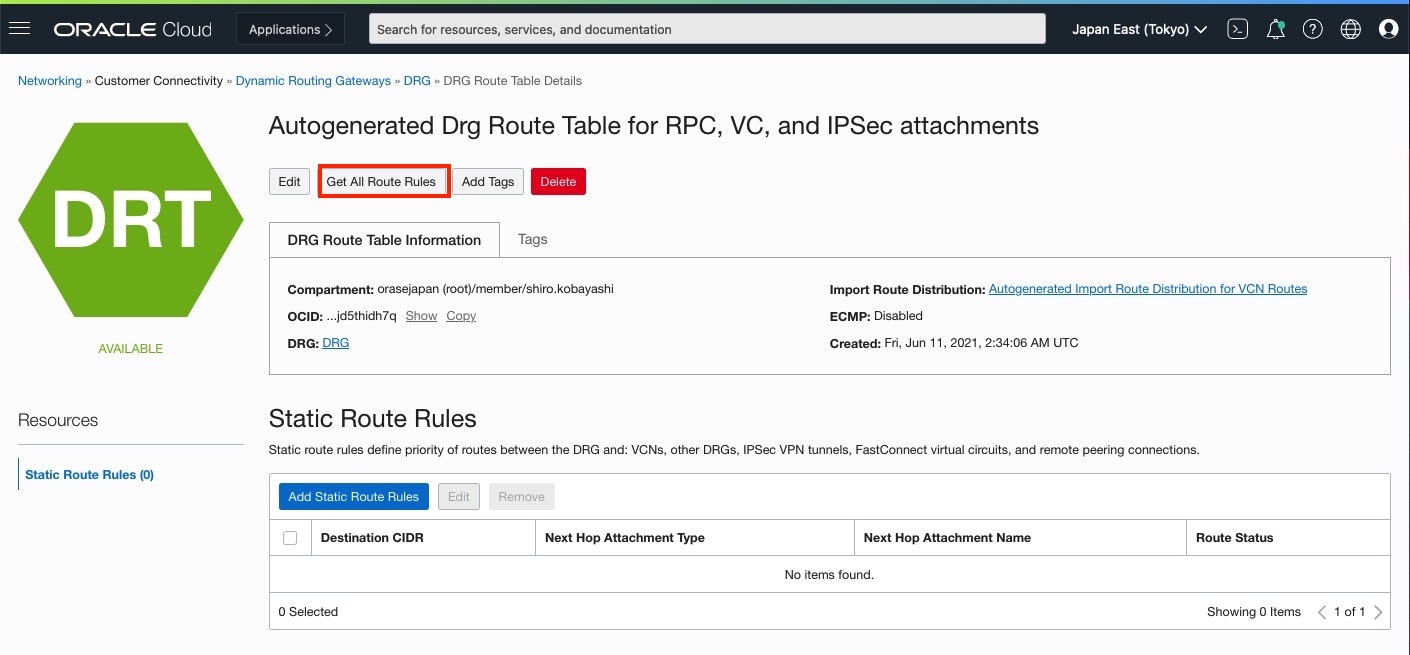The width and height of the screenshot is (1410, 655).
Task: Open the user profile icon
Action: [1388, 29]
